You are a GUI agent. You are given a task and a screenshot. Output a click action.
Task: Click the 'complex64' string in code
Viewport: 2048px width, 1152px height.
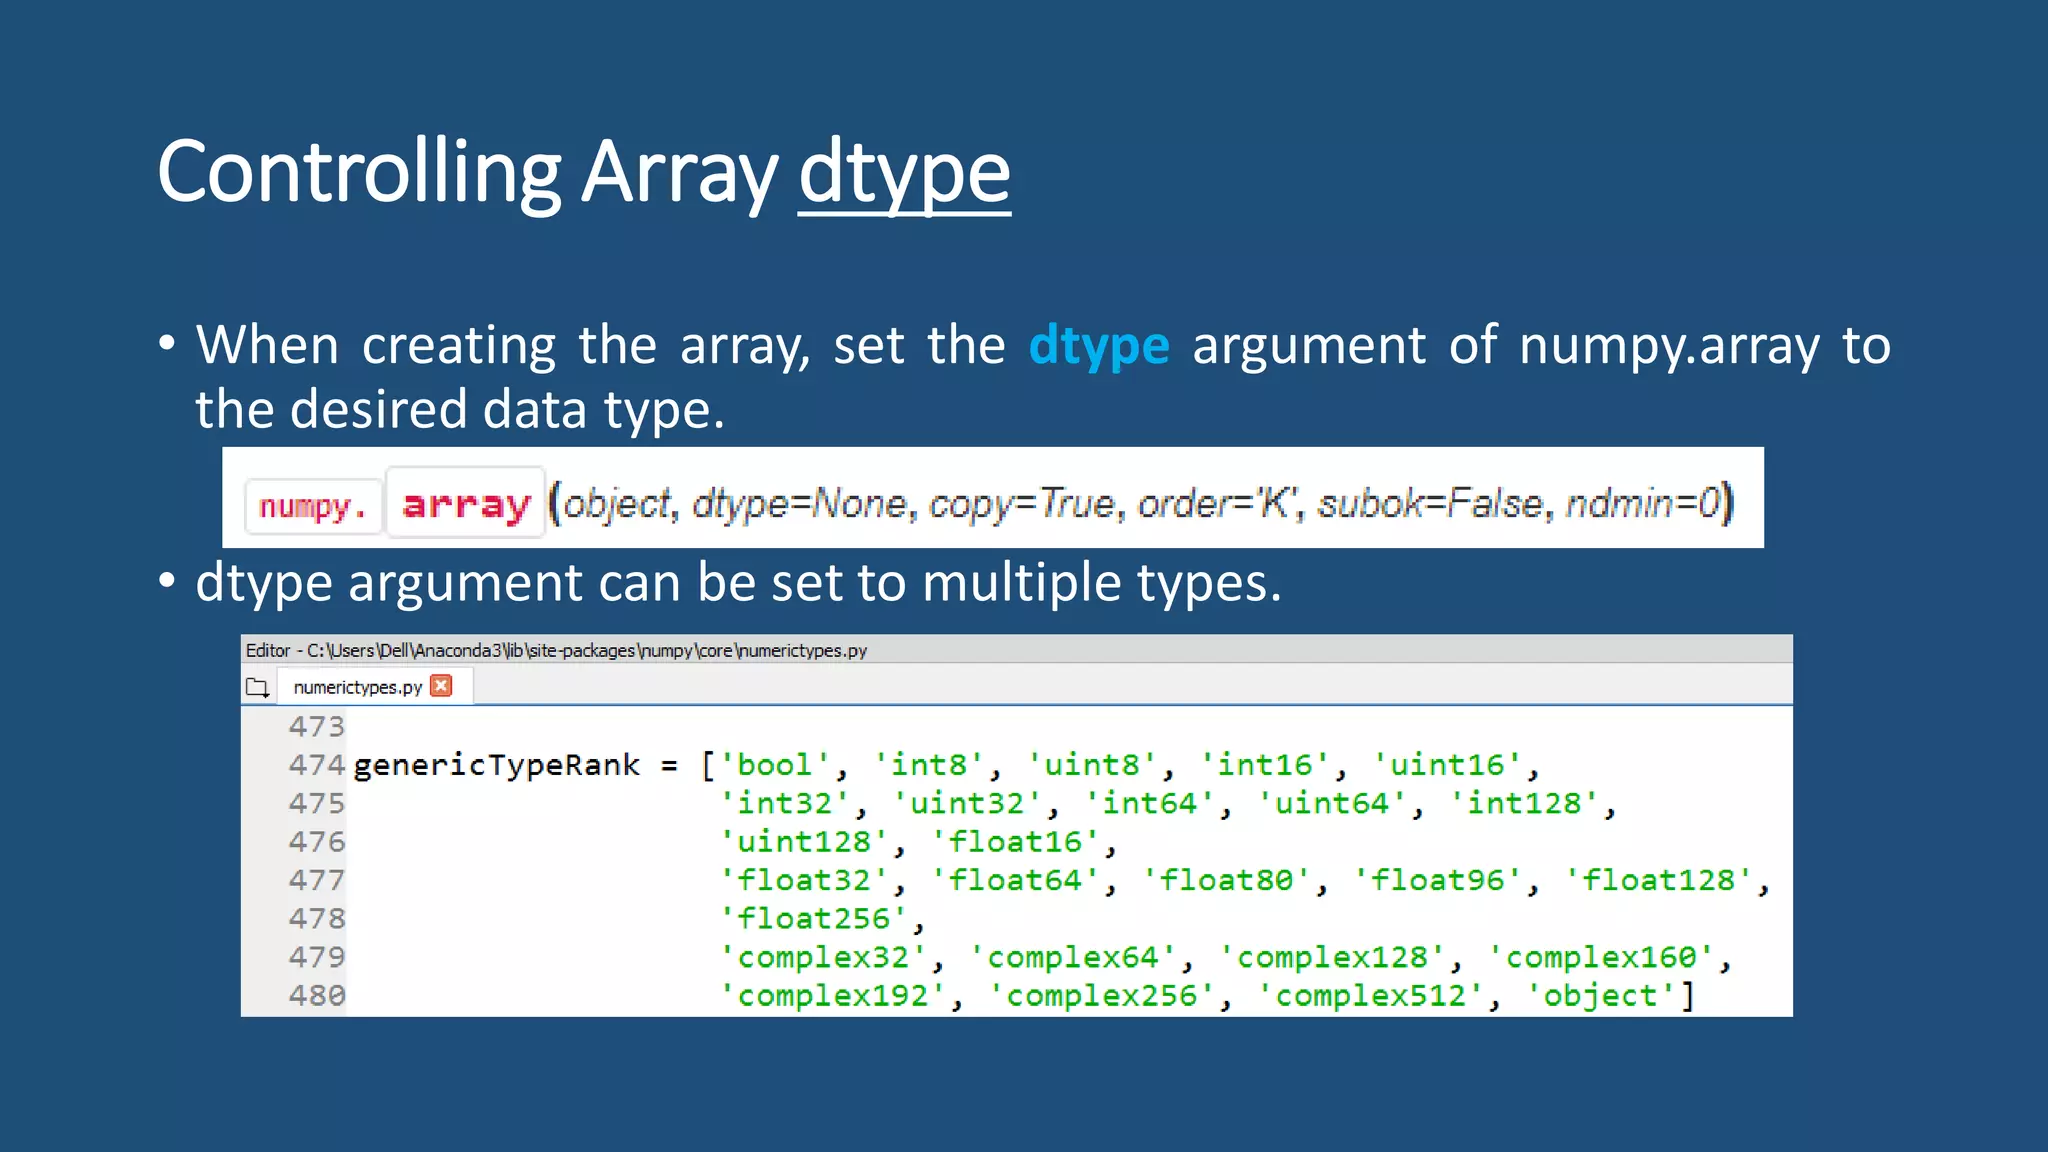(x=1073, y=957)
